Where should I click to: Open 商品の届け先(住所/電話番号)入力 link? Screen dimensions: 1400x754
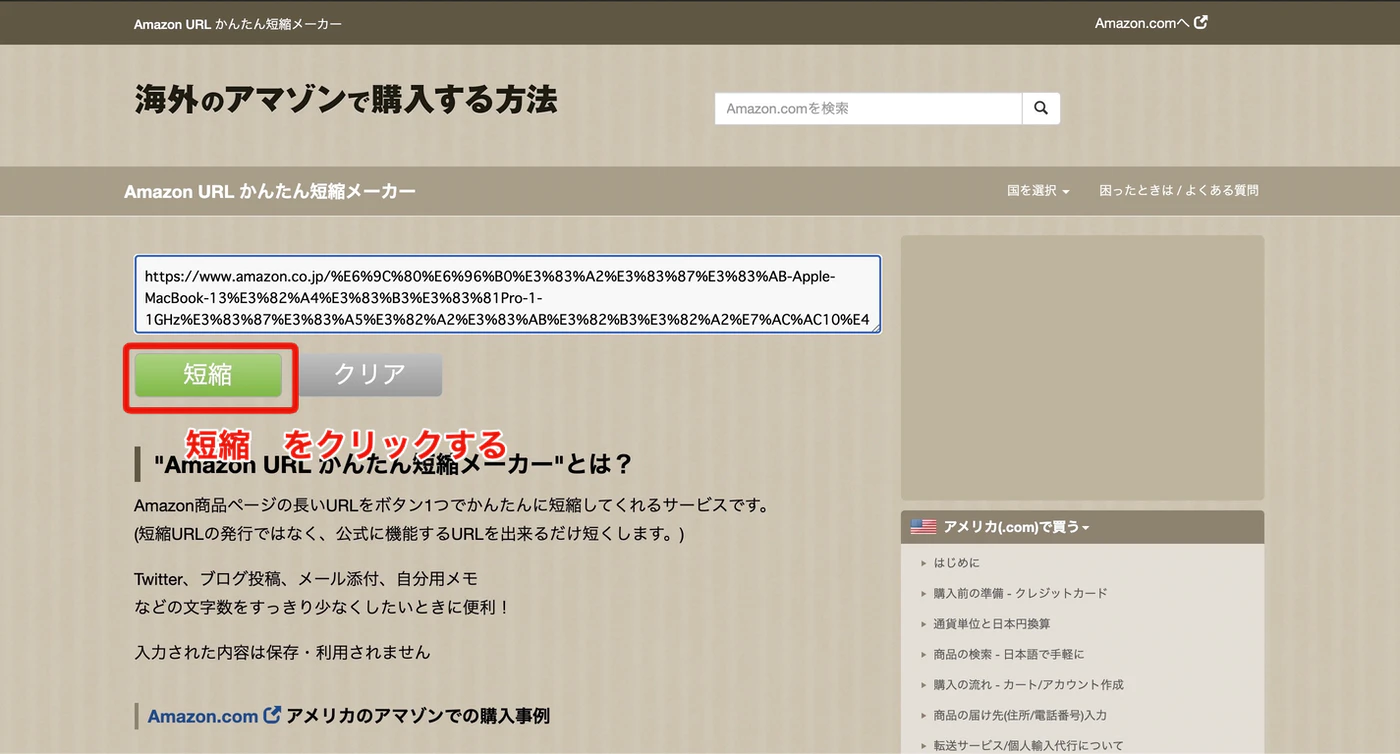click(x=1020, y=715)
